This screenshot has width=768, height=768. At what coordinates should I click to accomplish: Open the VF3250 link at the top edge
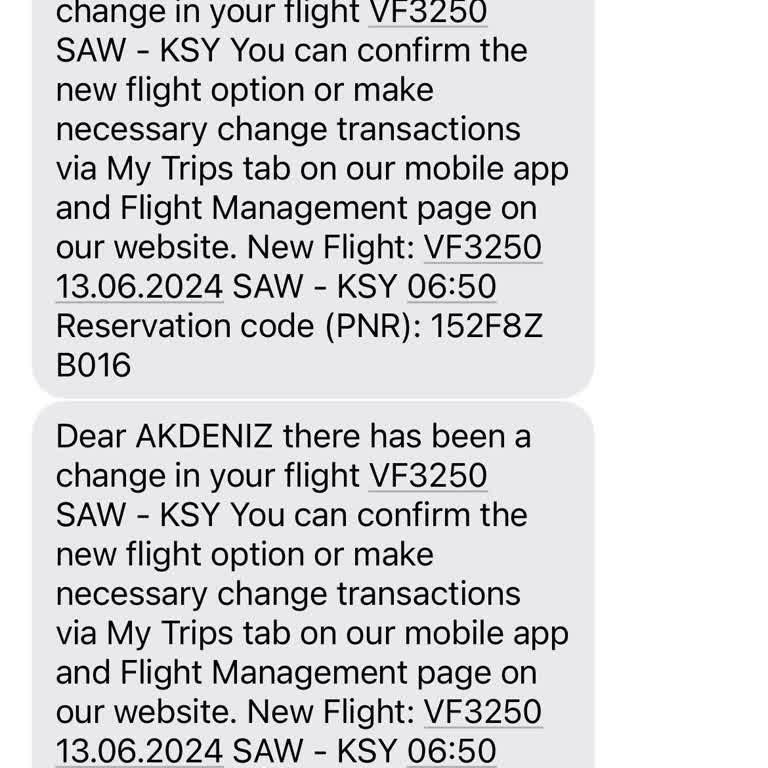[428, 12]
